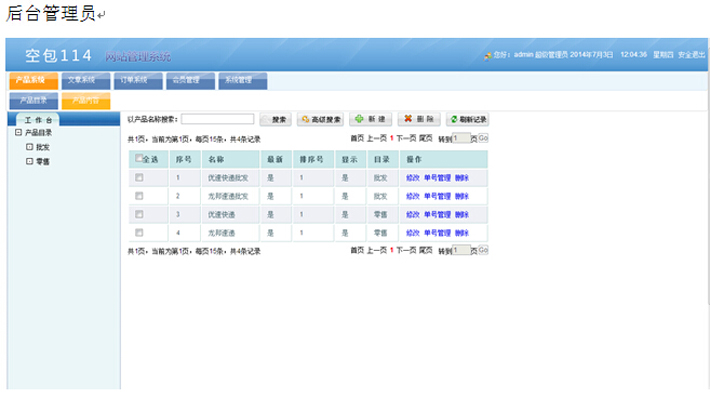
Task: Switch to the 文章系统 tab
Action: point(86,81)
